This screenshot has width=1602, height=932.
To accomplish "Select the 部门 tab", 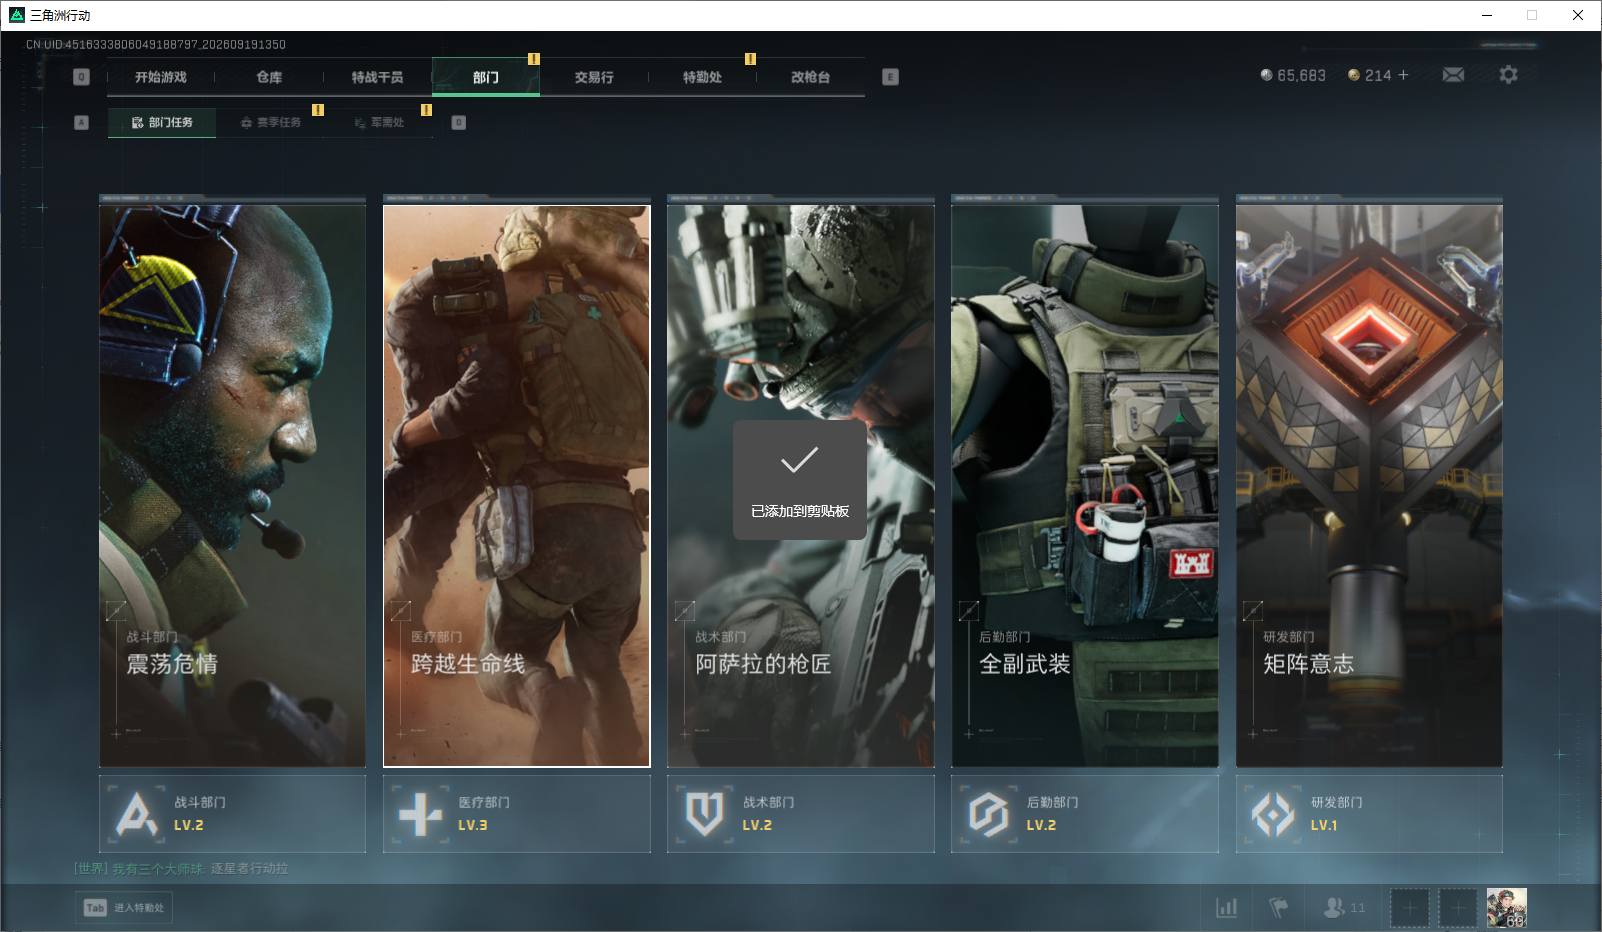I will tap(486, 77).
